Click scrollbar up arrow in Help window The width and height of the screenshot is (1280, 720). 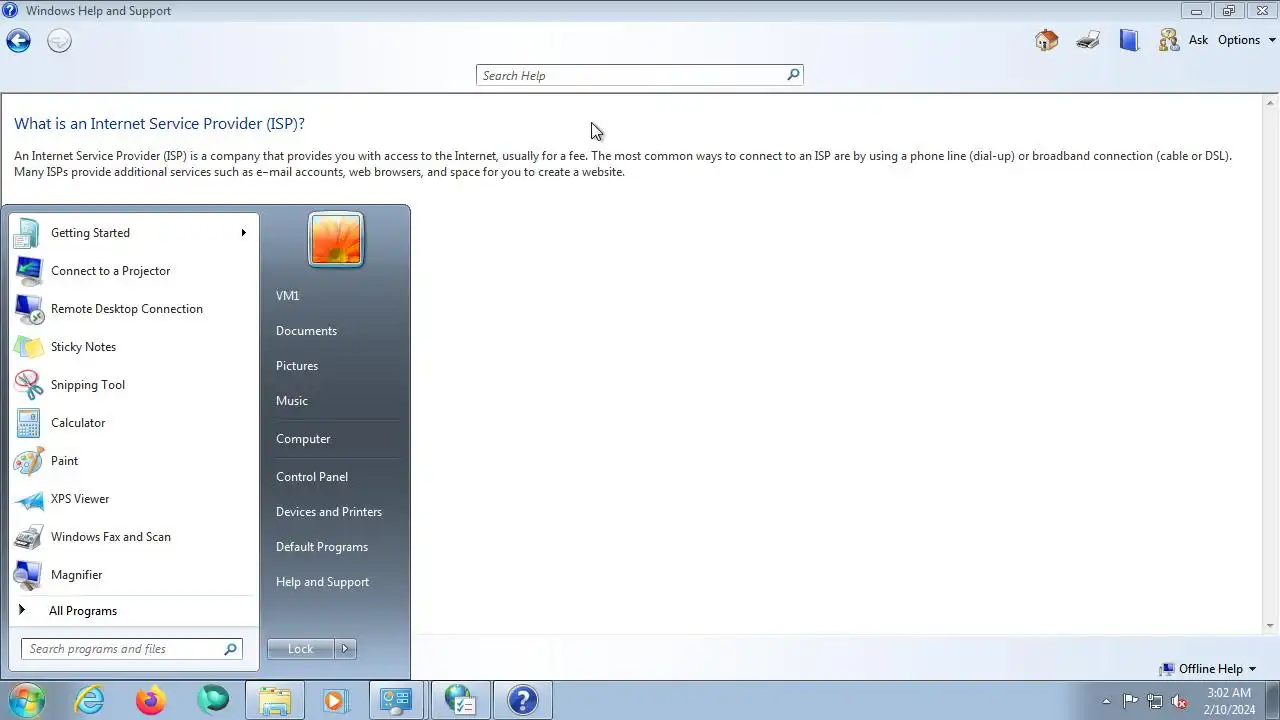[1271, 102]
